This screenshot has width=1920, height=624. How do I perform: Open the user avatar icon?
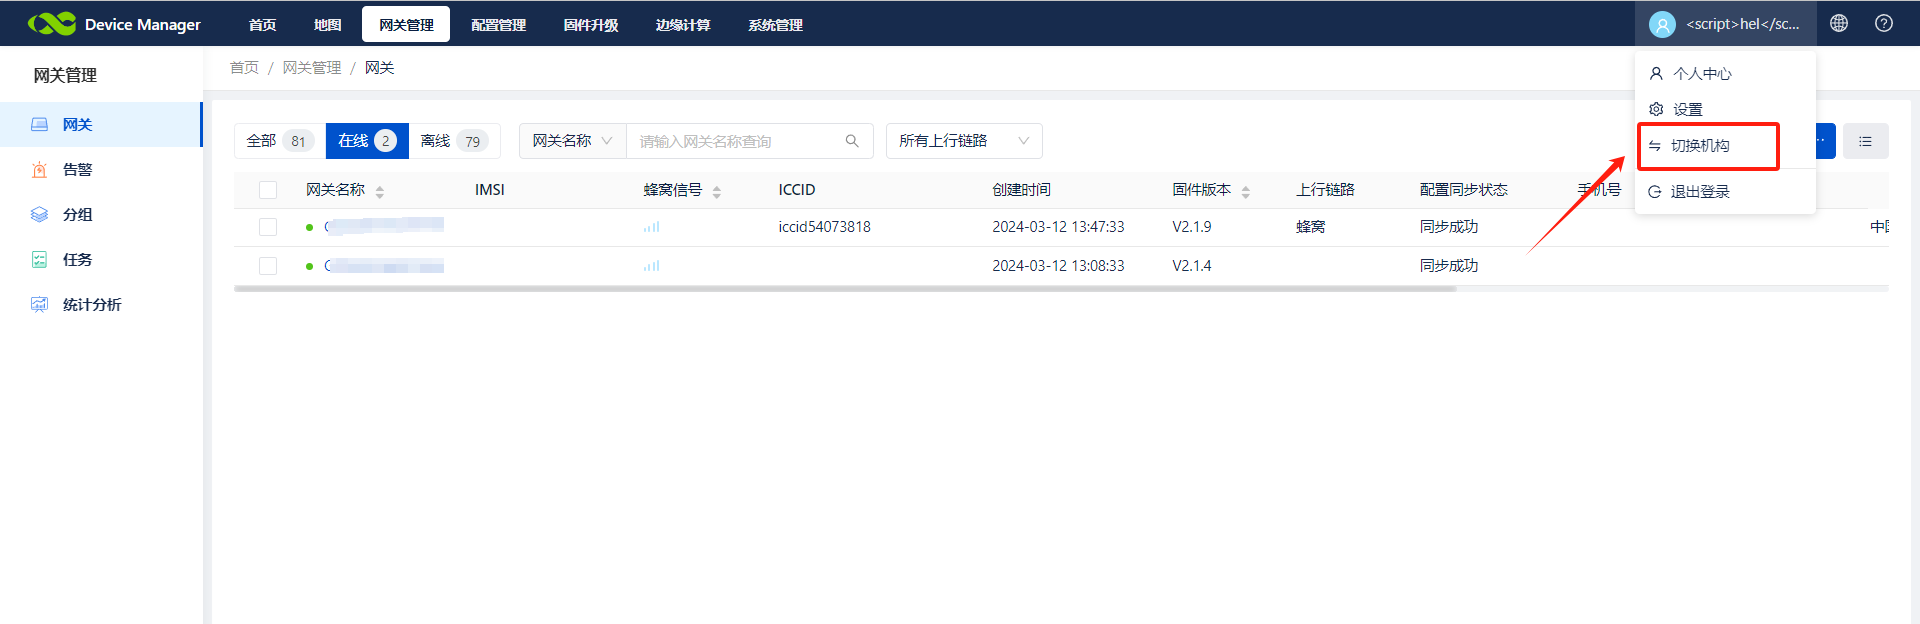click(1662, 24)
